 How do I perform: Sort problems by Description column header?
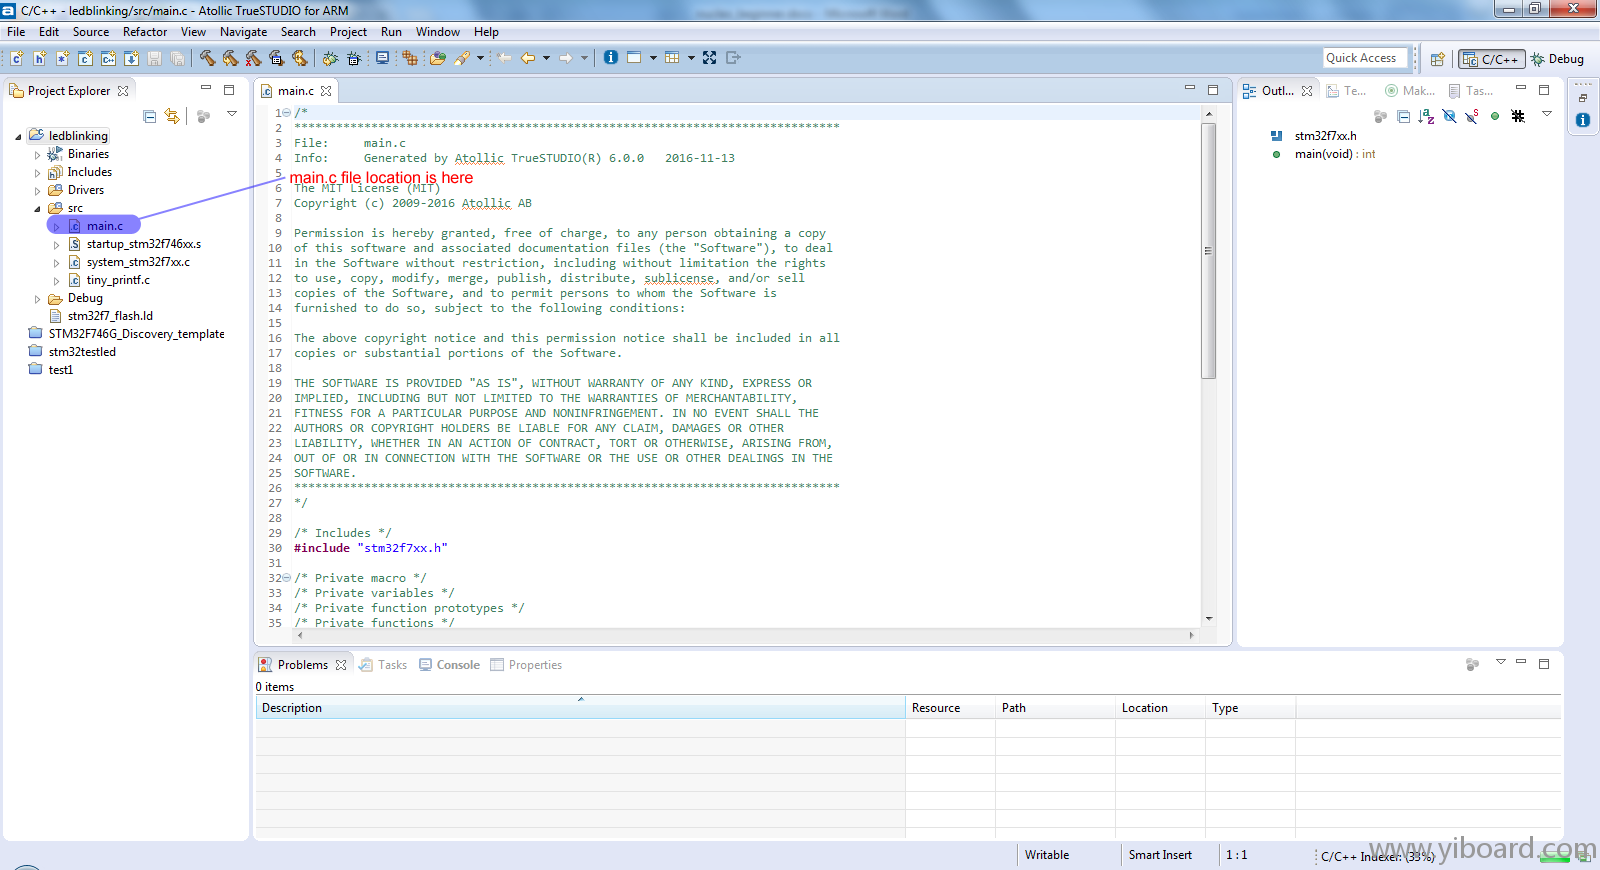tap(580, 708)
